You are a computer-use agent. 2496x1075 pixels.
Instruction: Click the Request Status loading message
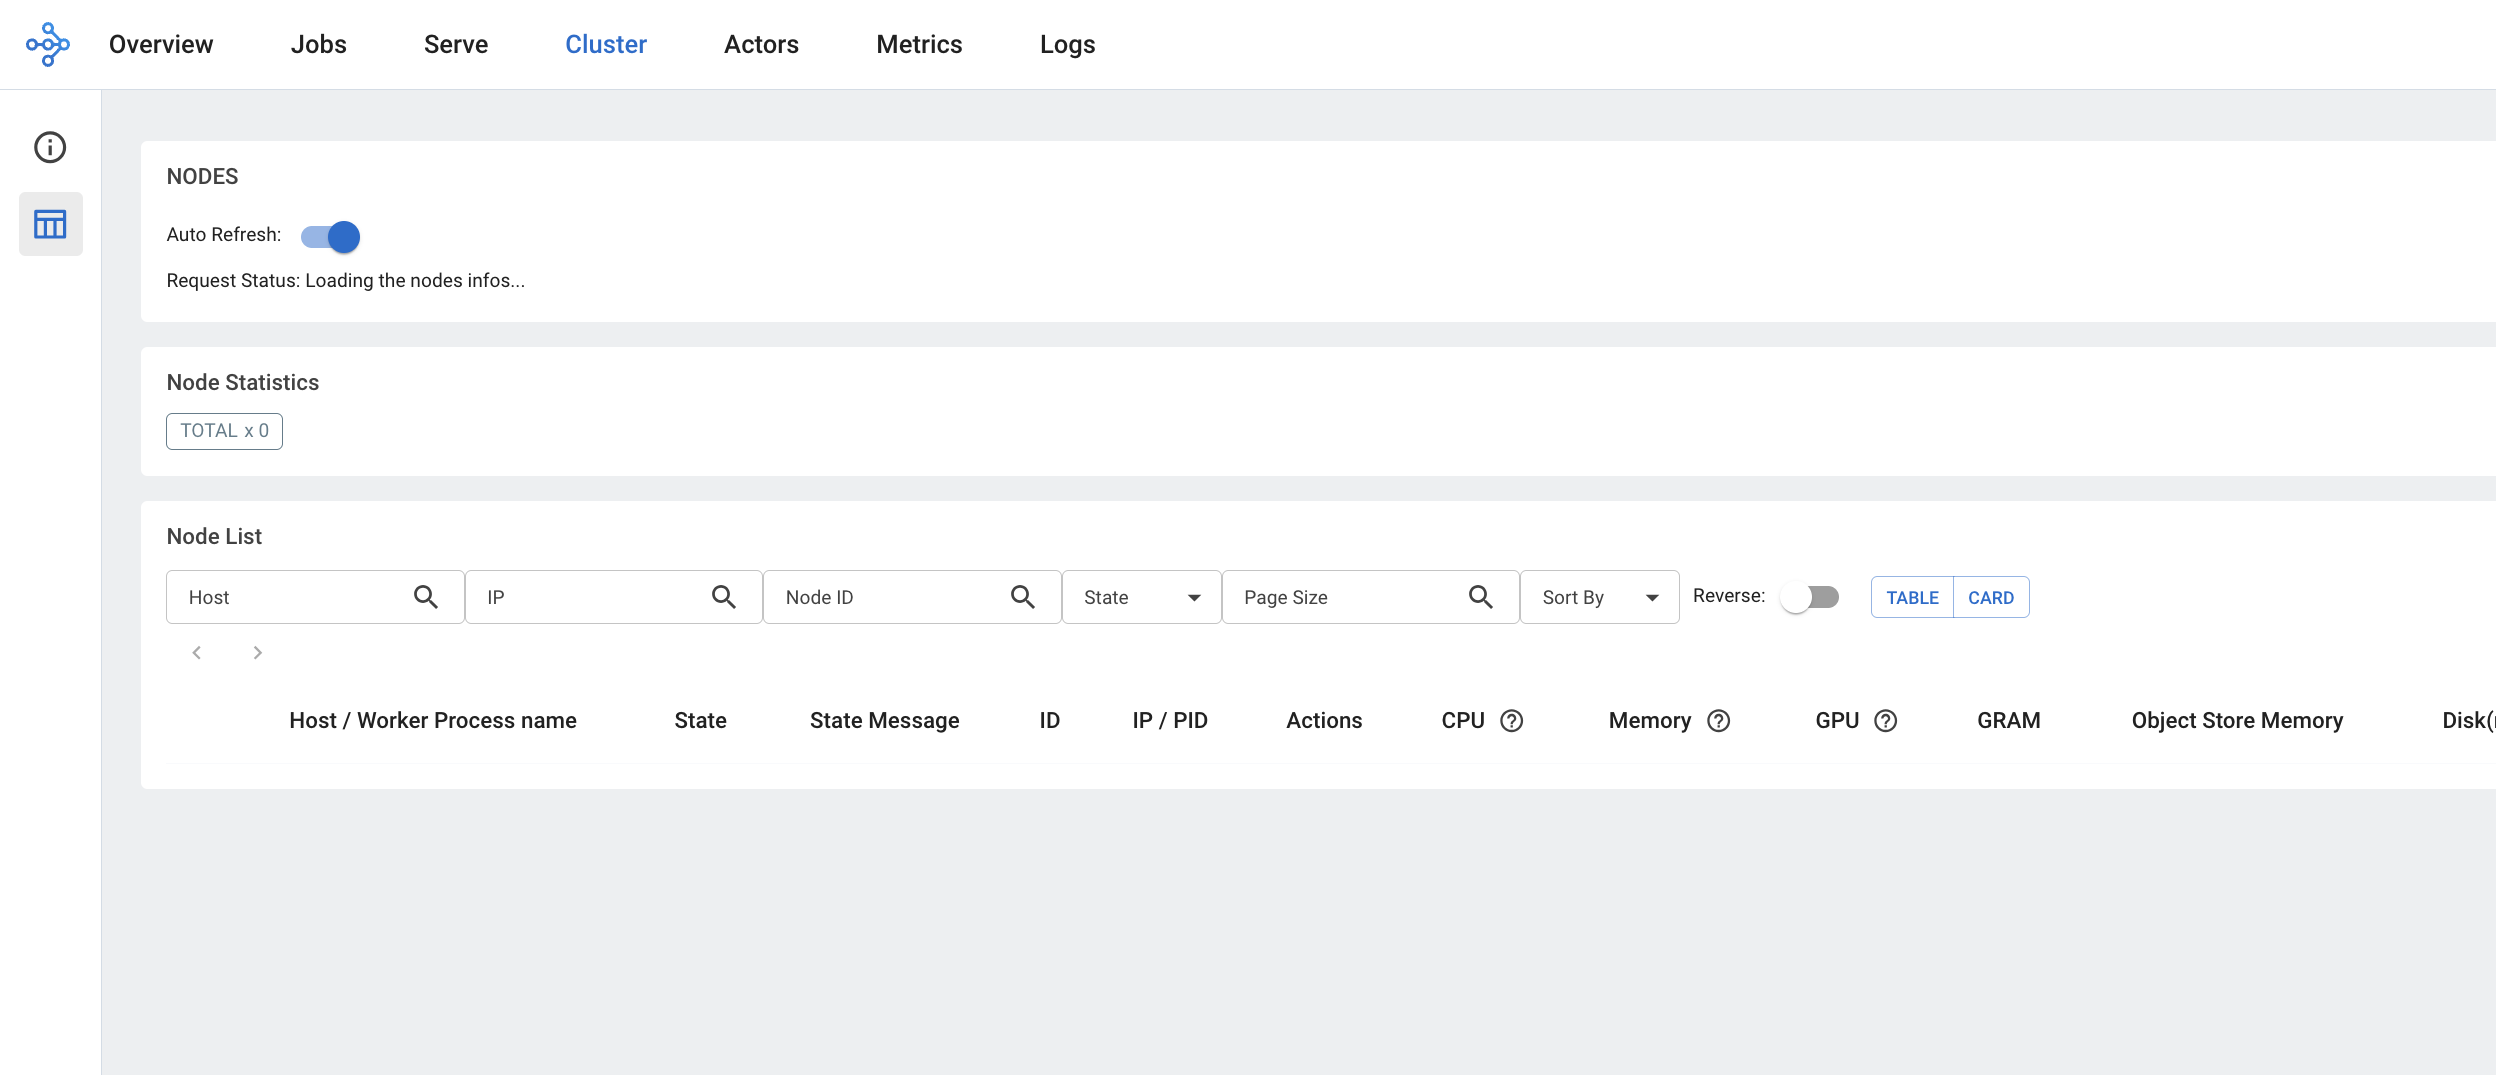point(346,281)
